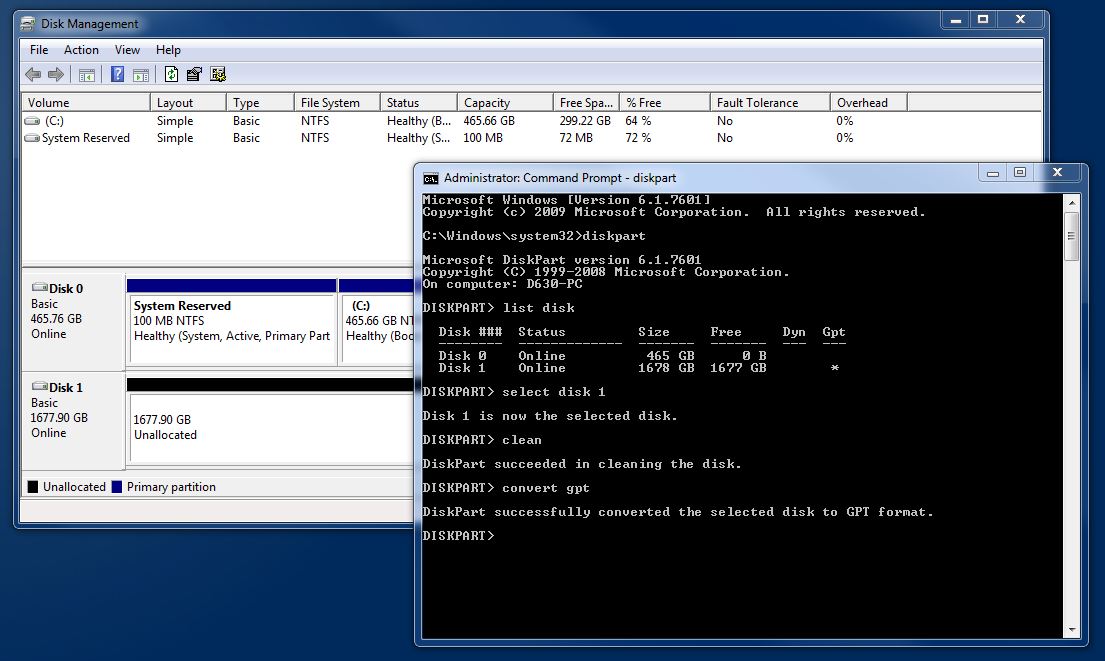Open the Action menu
This screenshot has height=661, width=1105.
81,49
